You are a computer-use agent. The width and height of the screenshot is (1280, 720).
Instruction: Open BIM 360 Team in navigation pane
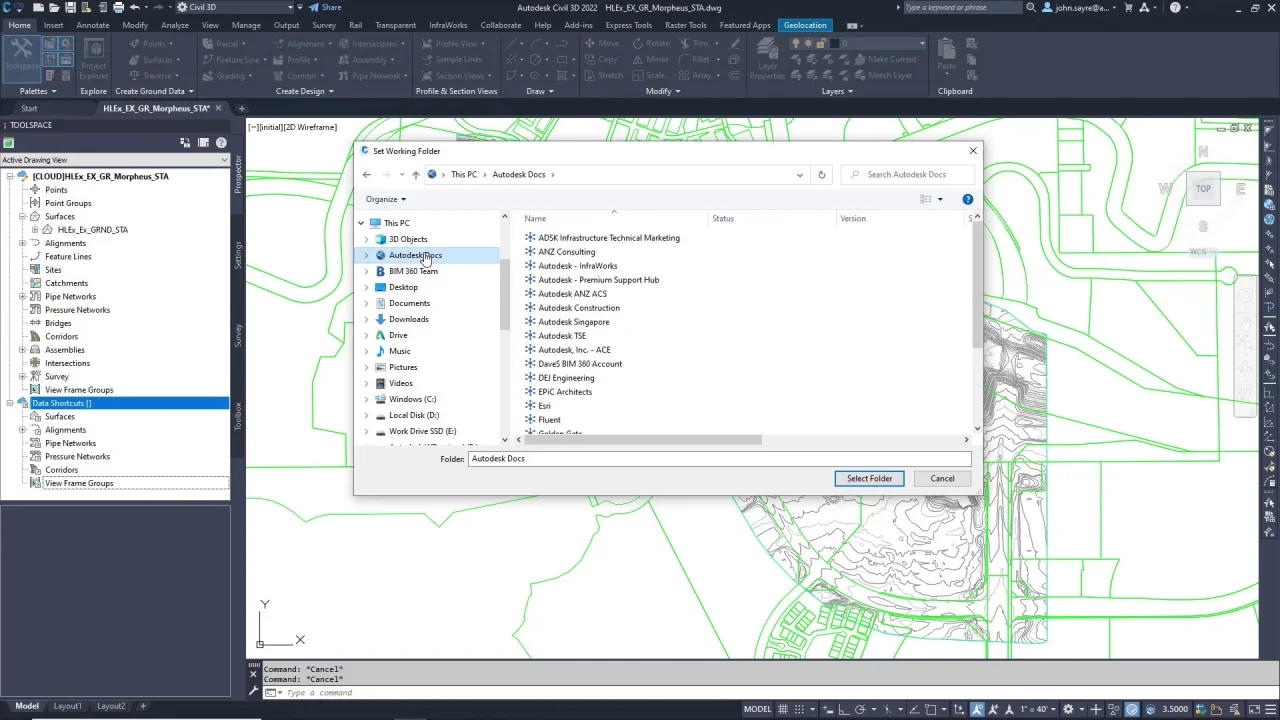pos(413,271)
